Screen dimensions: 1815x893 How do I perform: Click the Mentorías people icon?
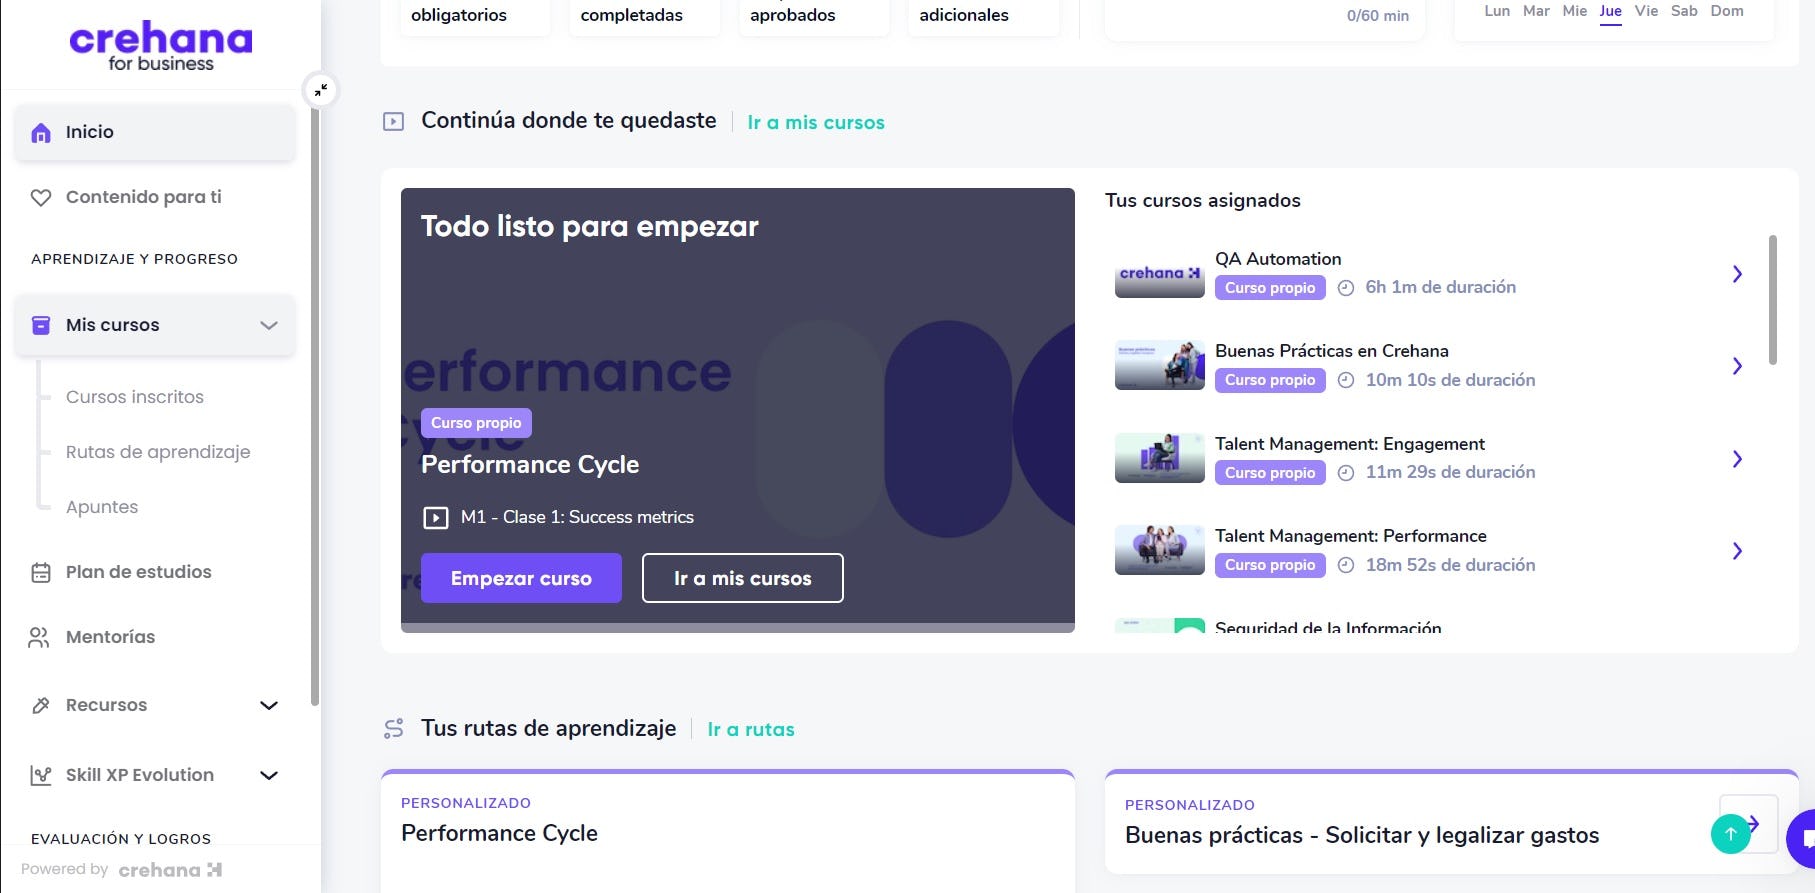click(39, 638)
